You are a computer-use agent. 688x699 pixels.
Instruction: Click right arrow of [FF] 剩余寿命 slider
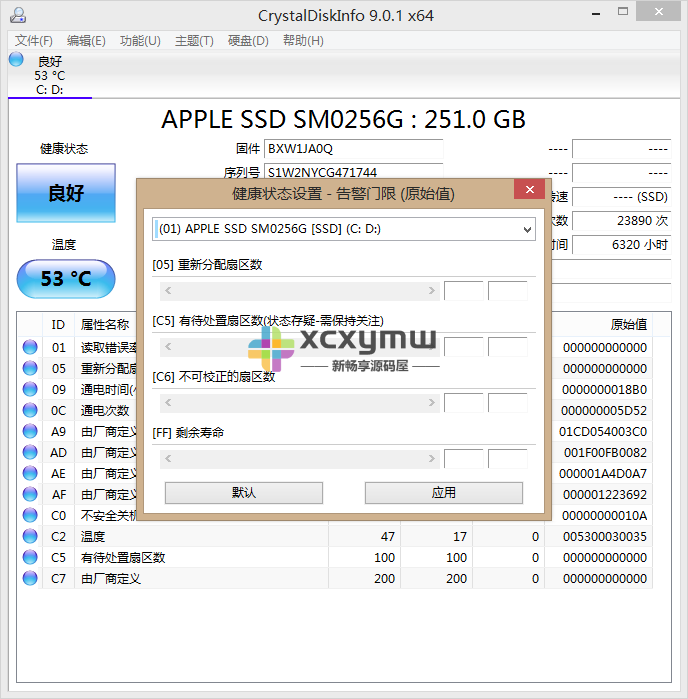click(432, 458)
